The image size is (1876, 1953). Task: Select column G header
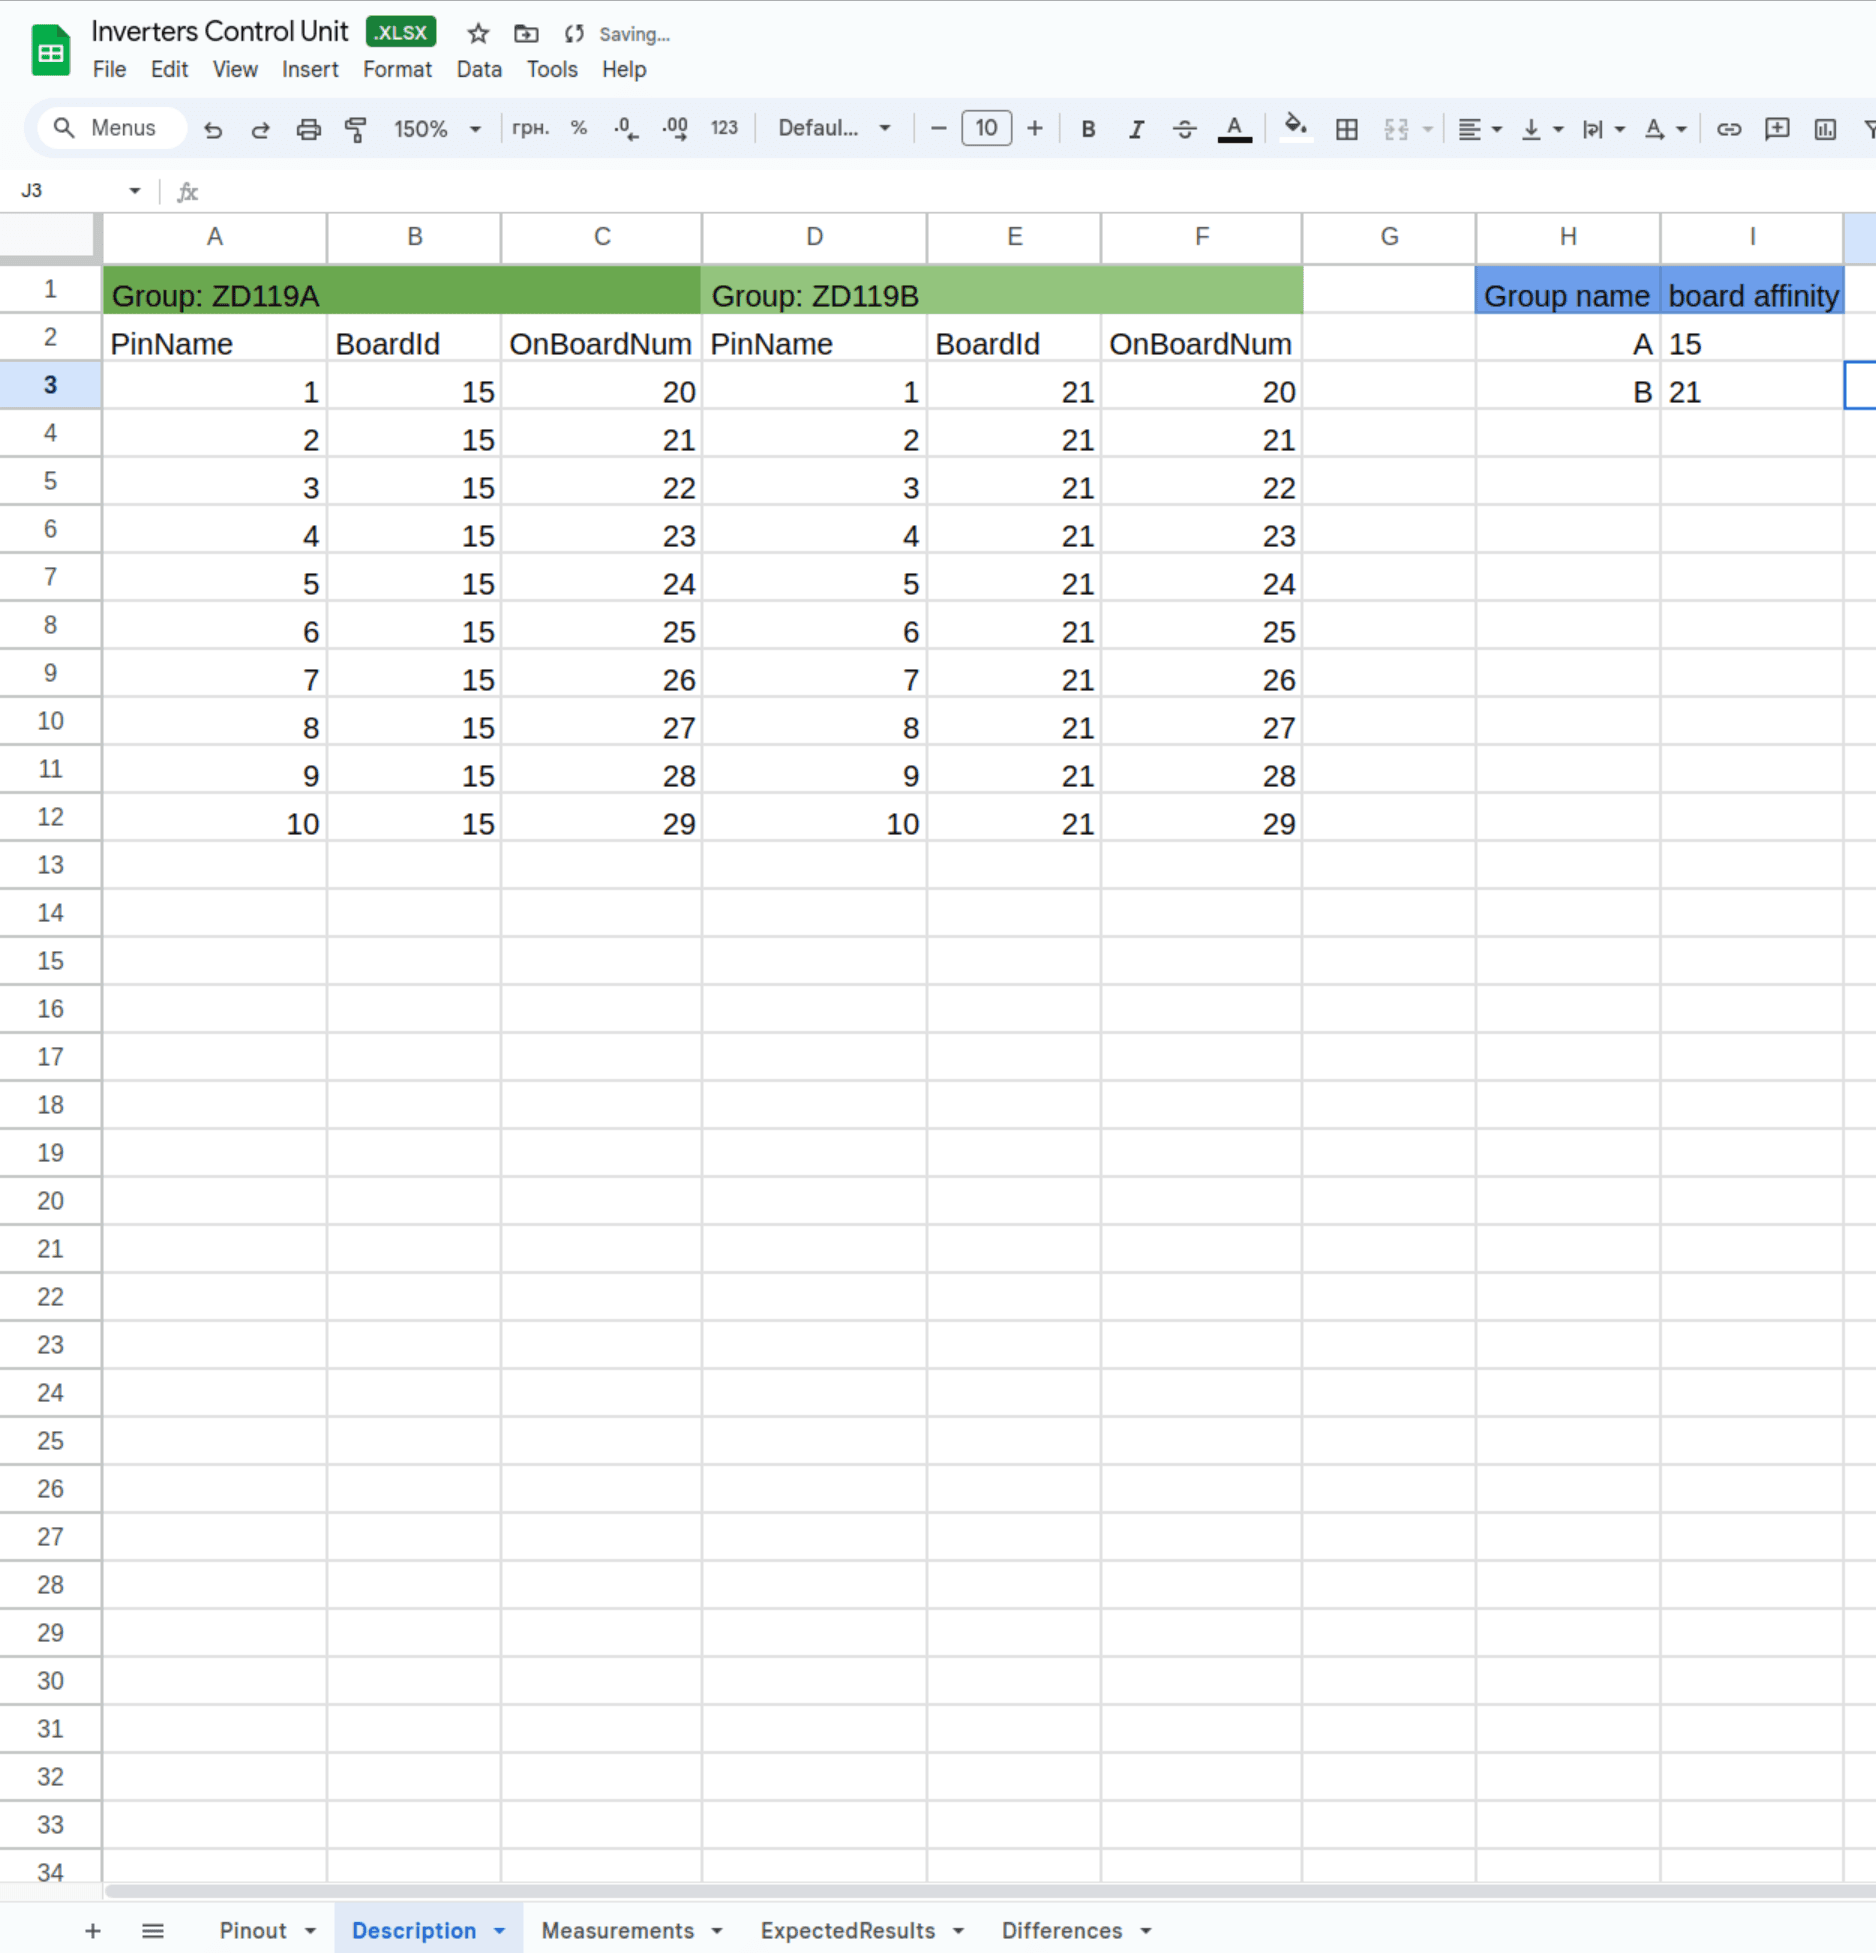pyautogui.click(x=1389, y=237)
